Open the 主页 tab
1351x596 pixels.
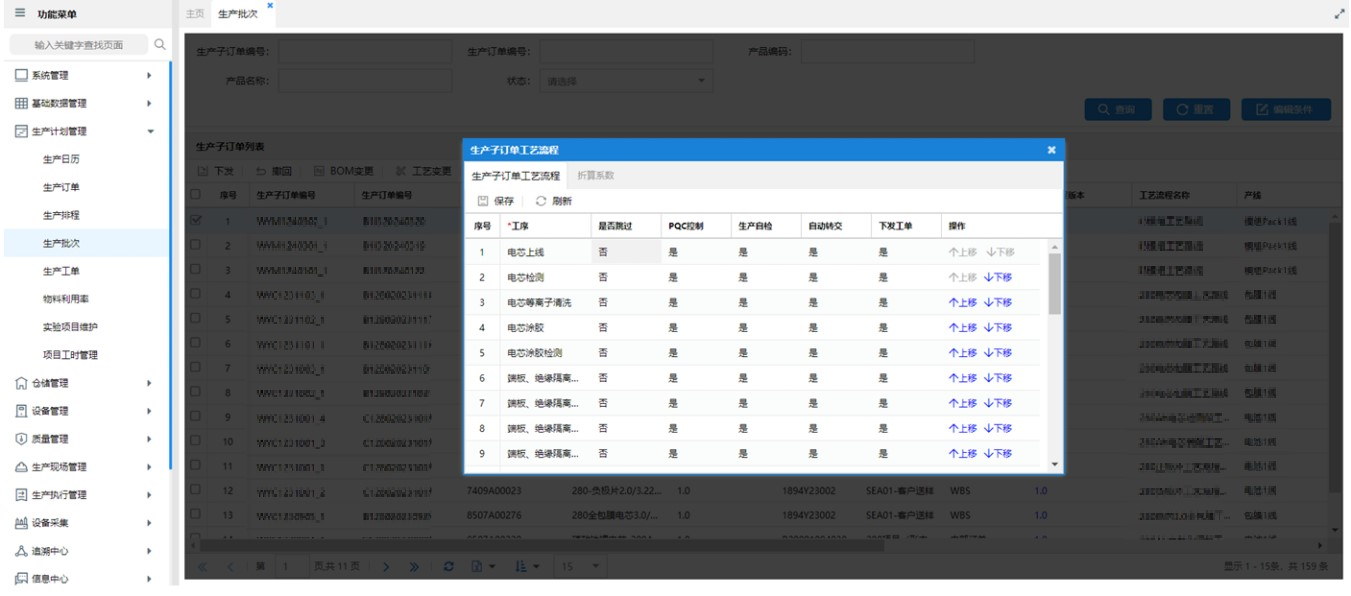pos(195,14)
